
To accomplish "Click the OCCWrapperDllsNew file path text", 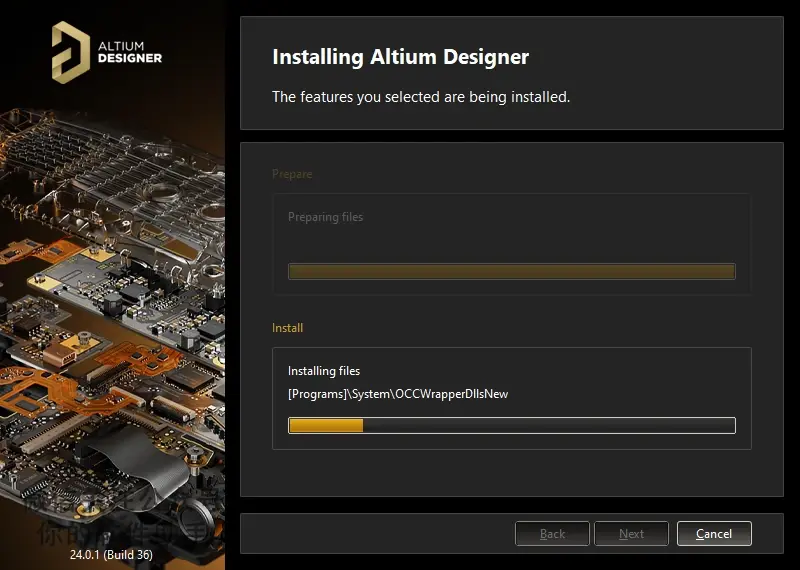I will [x=398, y=394].
